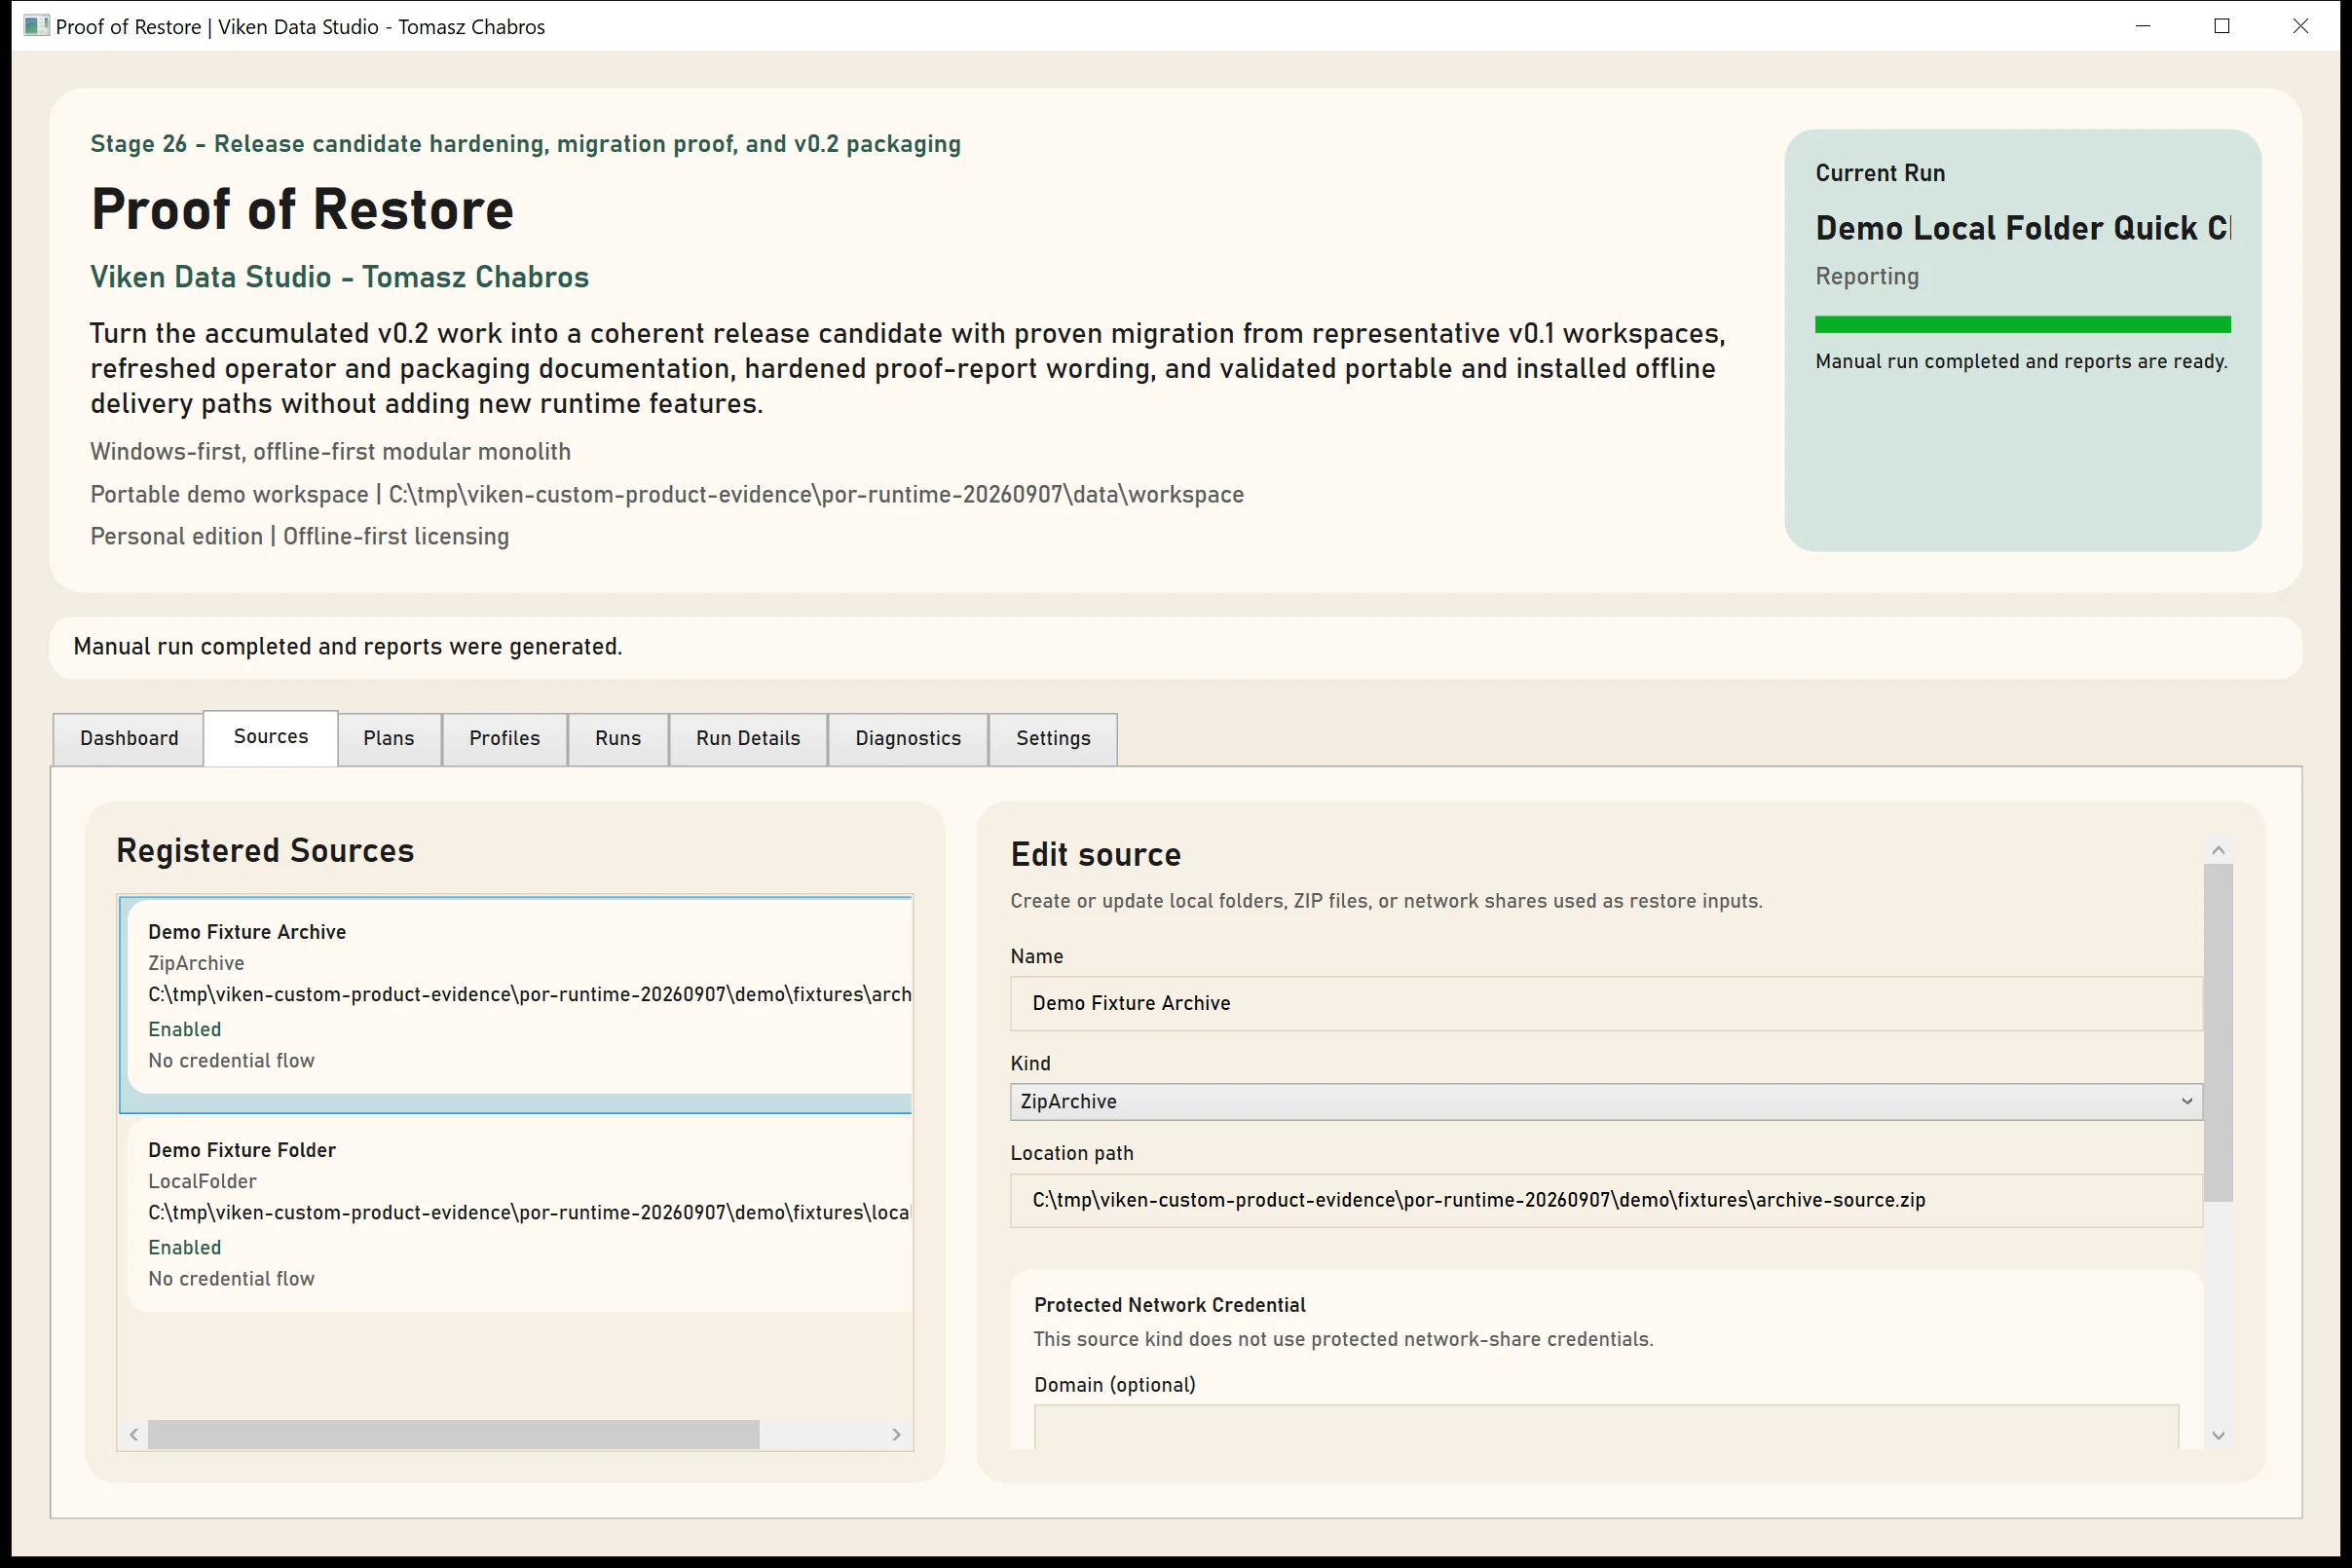Click the Edit source scroll-up arrow
The width and height of the screenshot is (2352, 1568).
tap(2218, 850)
